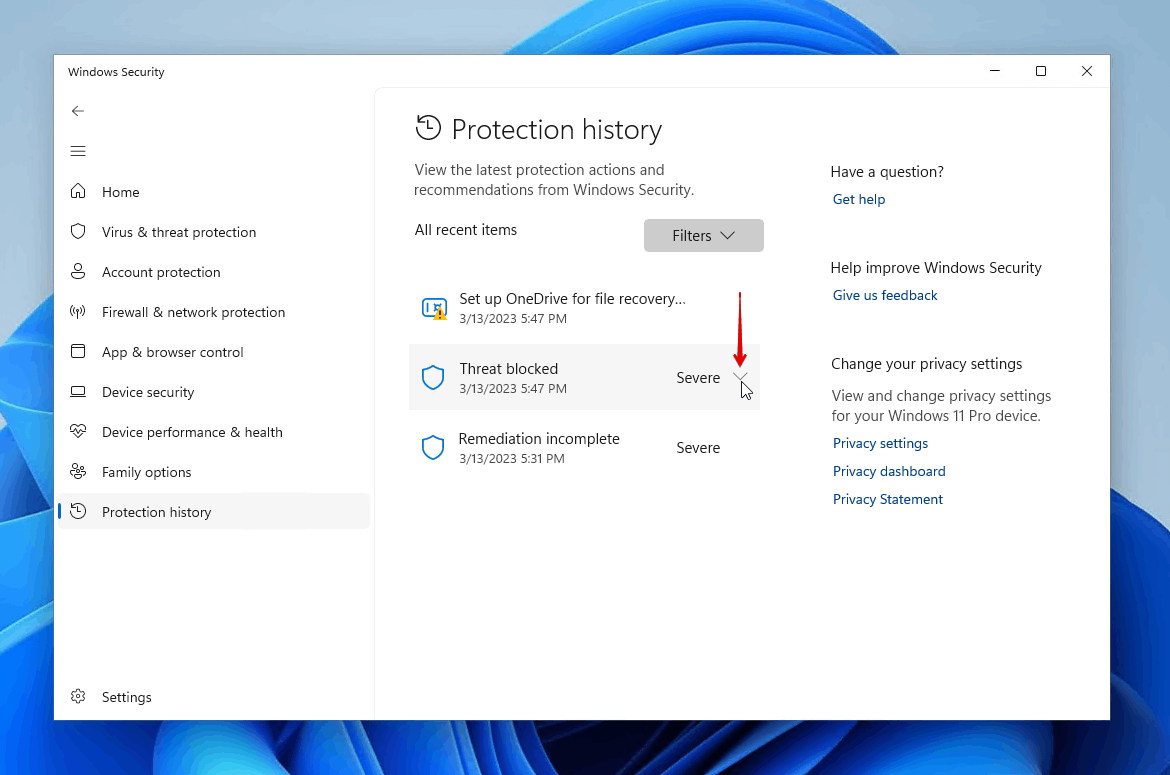Image resolution: width=1170 pixels, height=775 pixels.
Task: Click the Family options people icon
Action: coord(78,471)
